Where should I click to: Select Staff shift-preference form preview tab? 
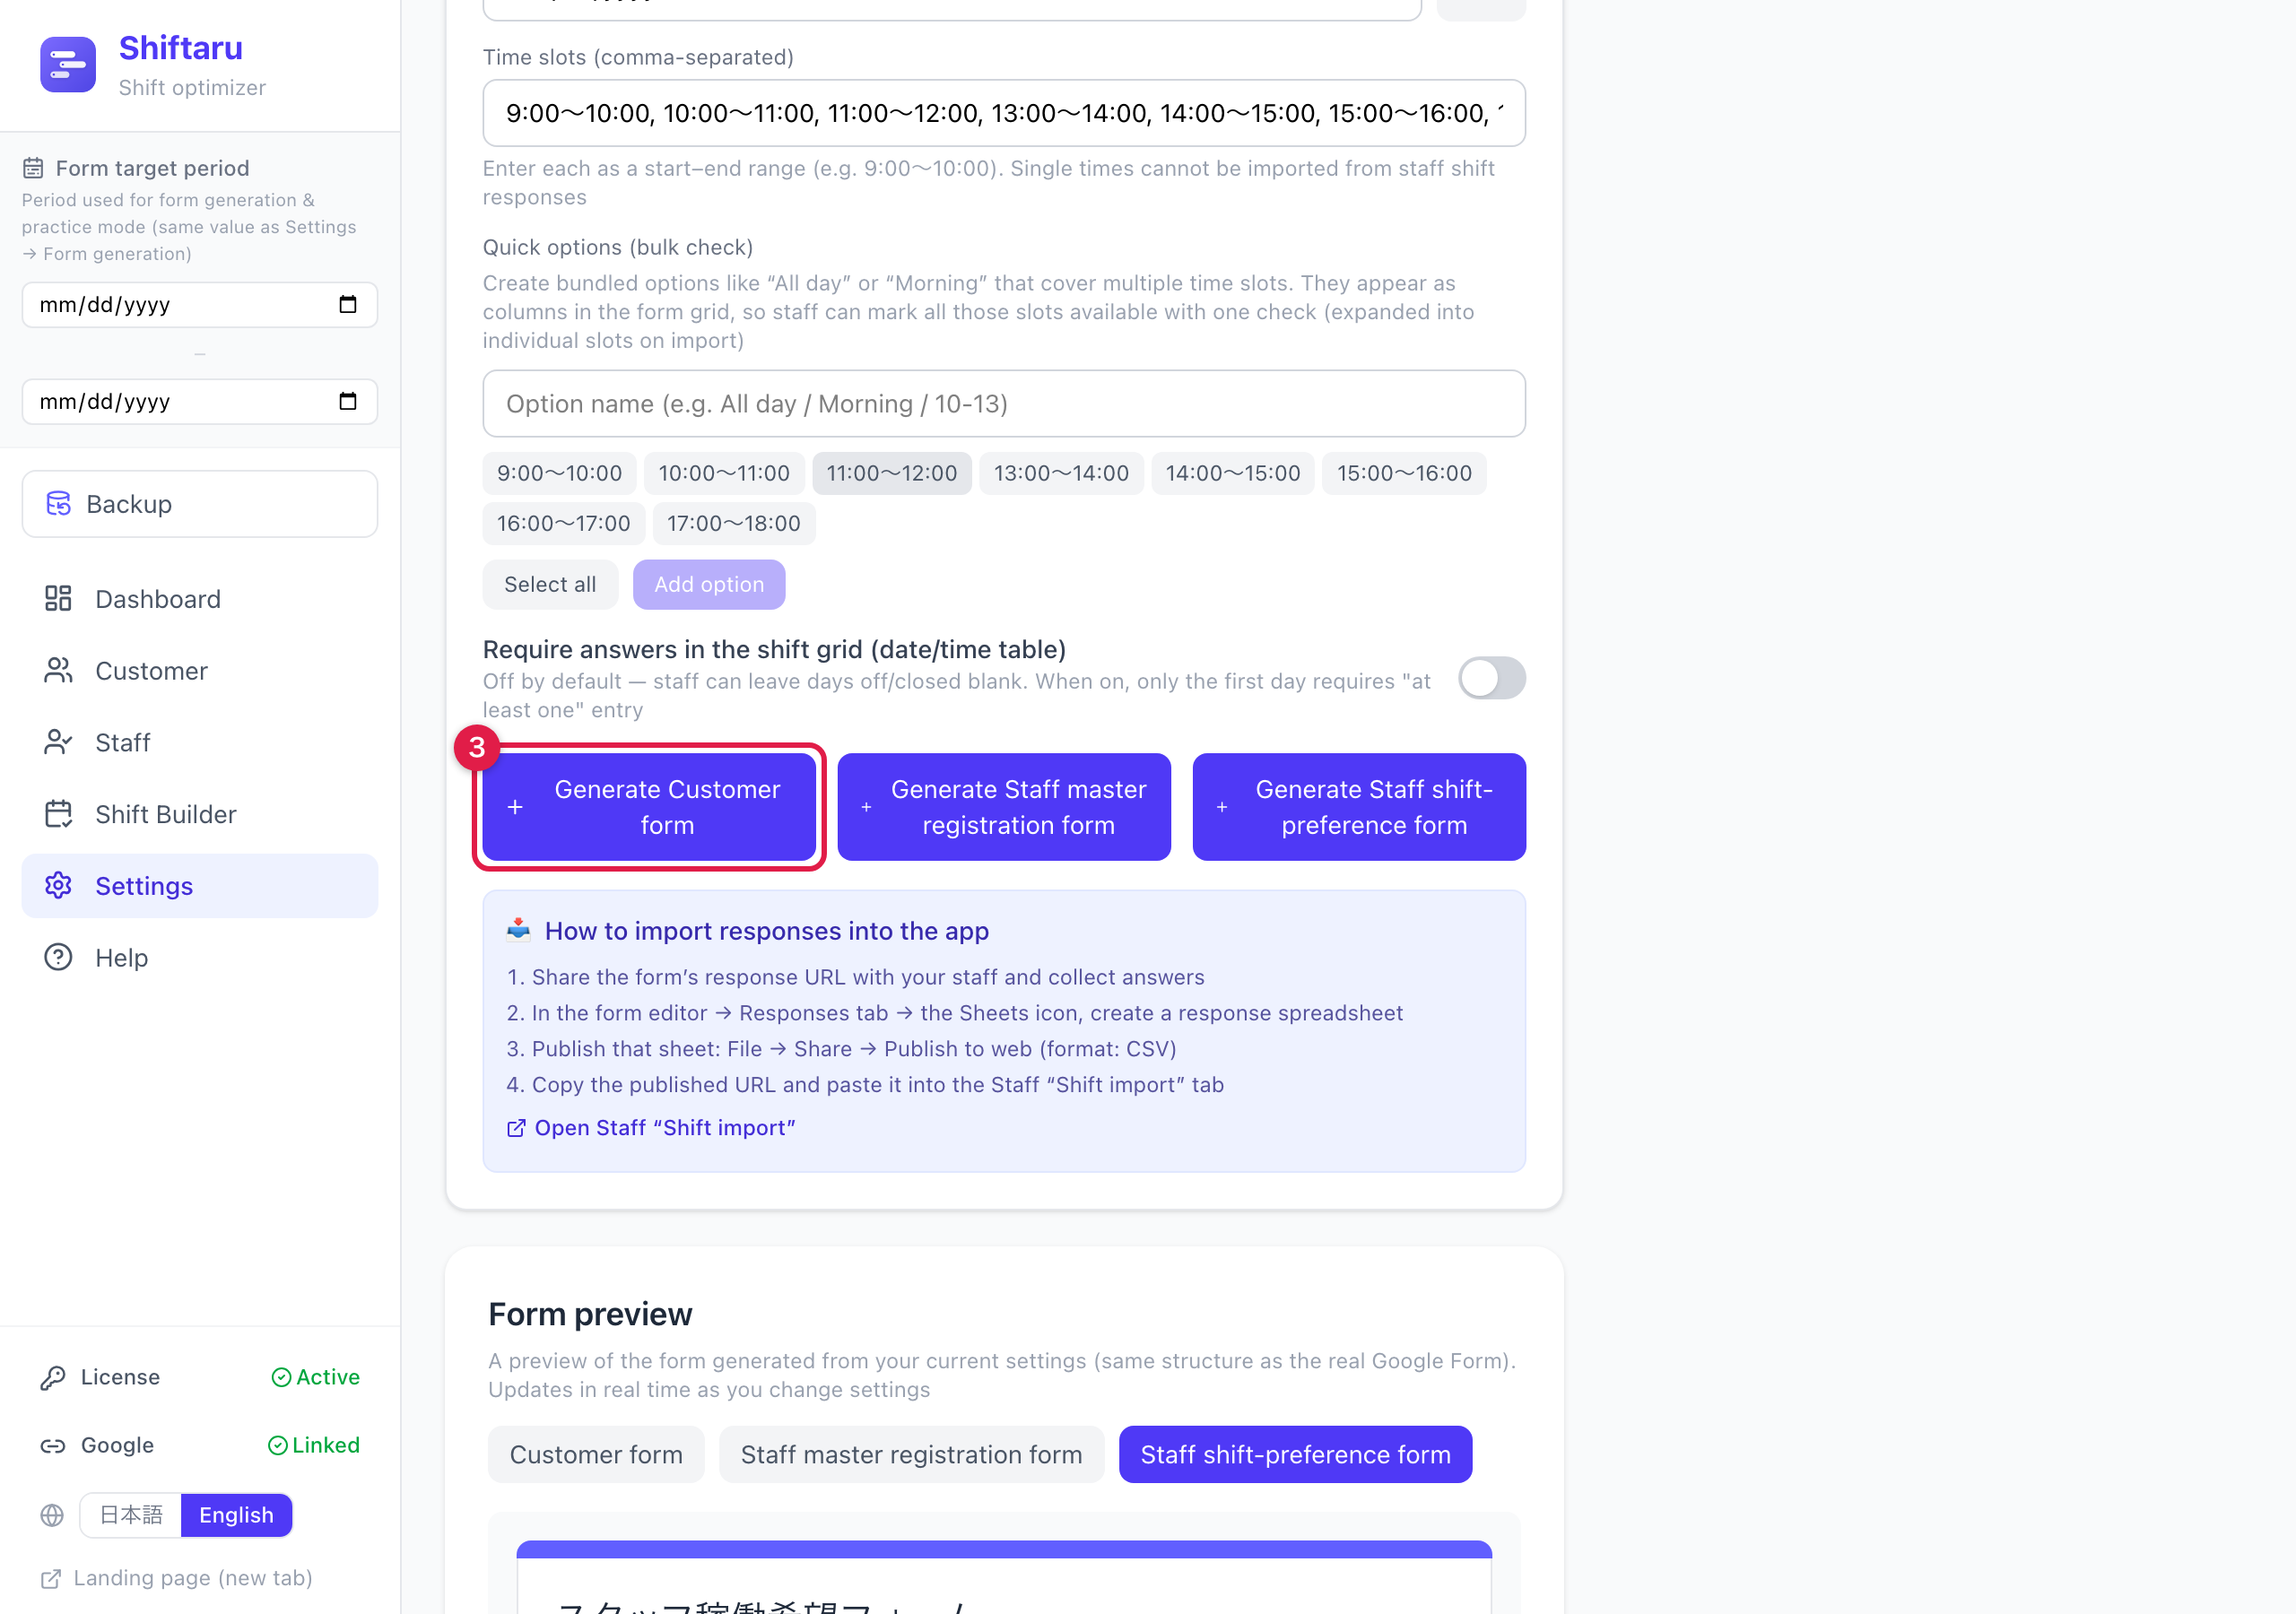1295,1455
